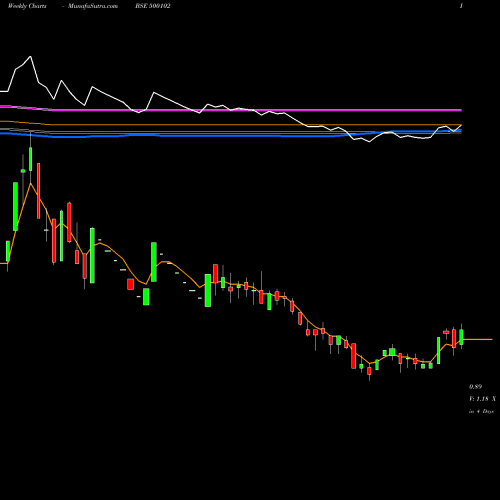Screen dimensions: 500x500
Task: Click the 'BSE 500102' symbol text
Action: pos(153,6)
